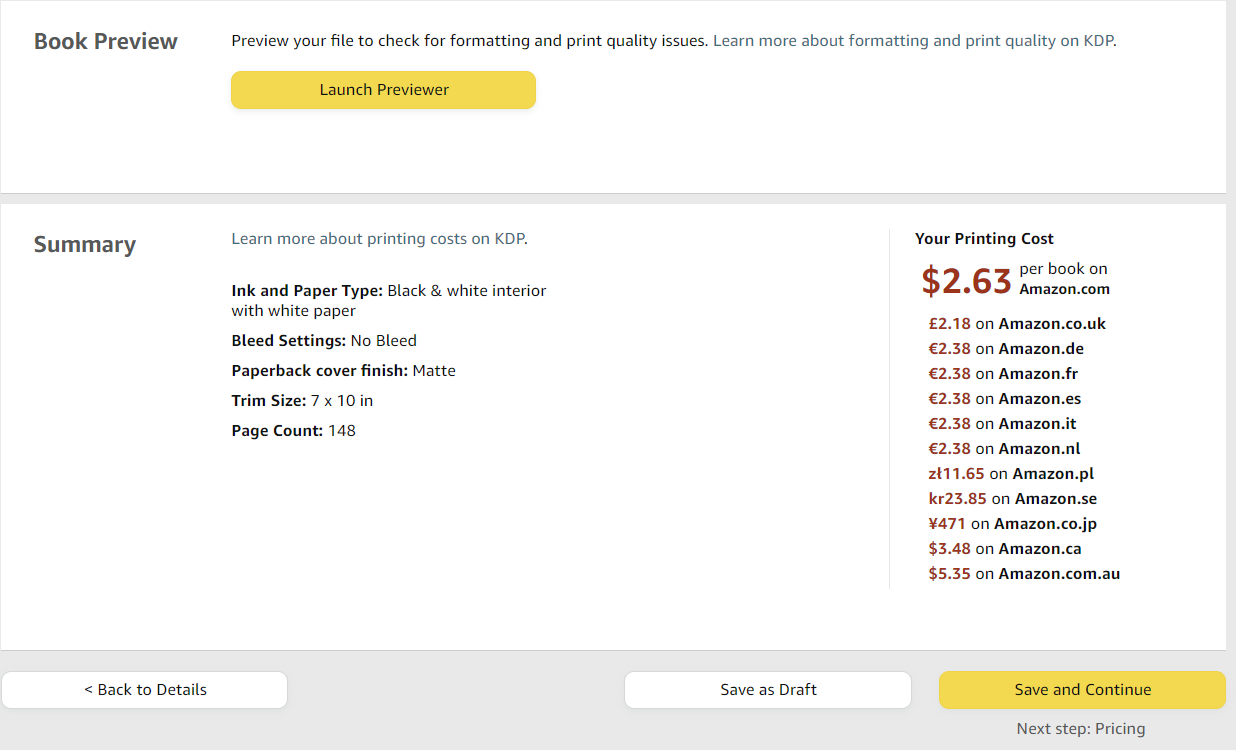
Task: Select the ¥471 on Amazon.co.jp line
Action: (x=1013, y=524)
